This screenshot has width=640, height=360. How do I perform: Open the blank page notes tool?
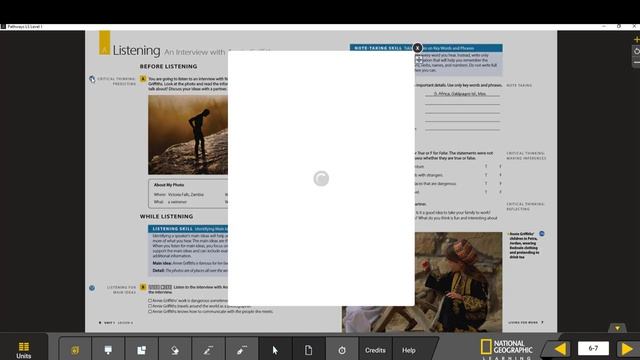click(x=309, y=350)
